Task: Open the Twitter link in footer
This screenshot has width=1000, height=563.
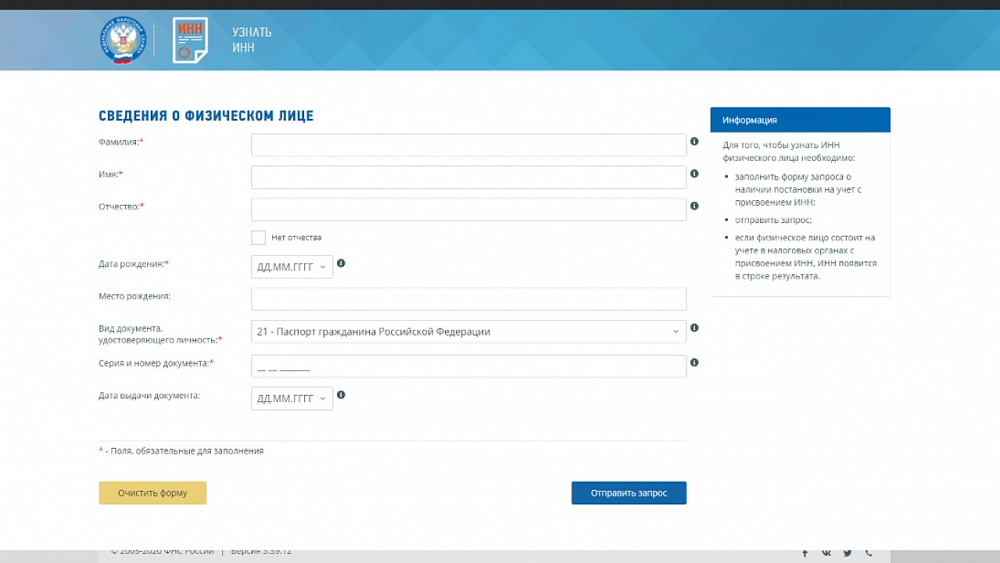Action: [x=847, y=552]
